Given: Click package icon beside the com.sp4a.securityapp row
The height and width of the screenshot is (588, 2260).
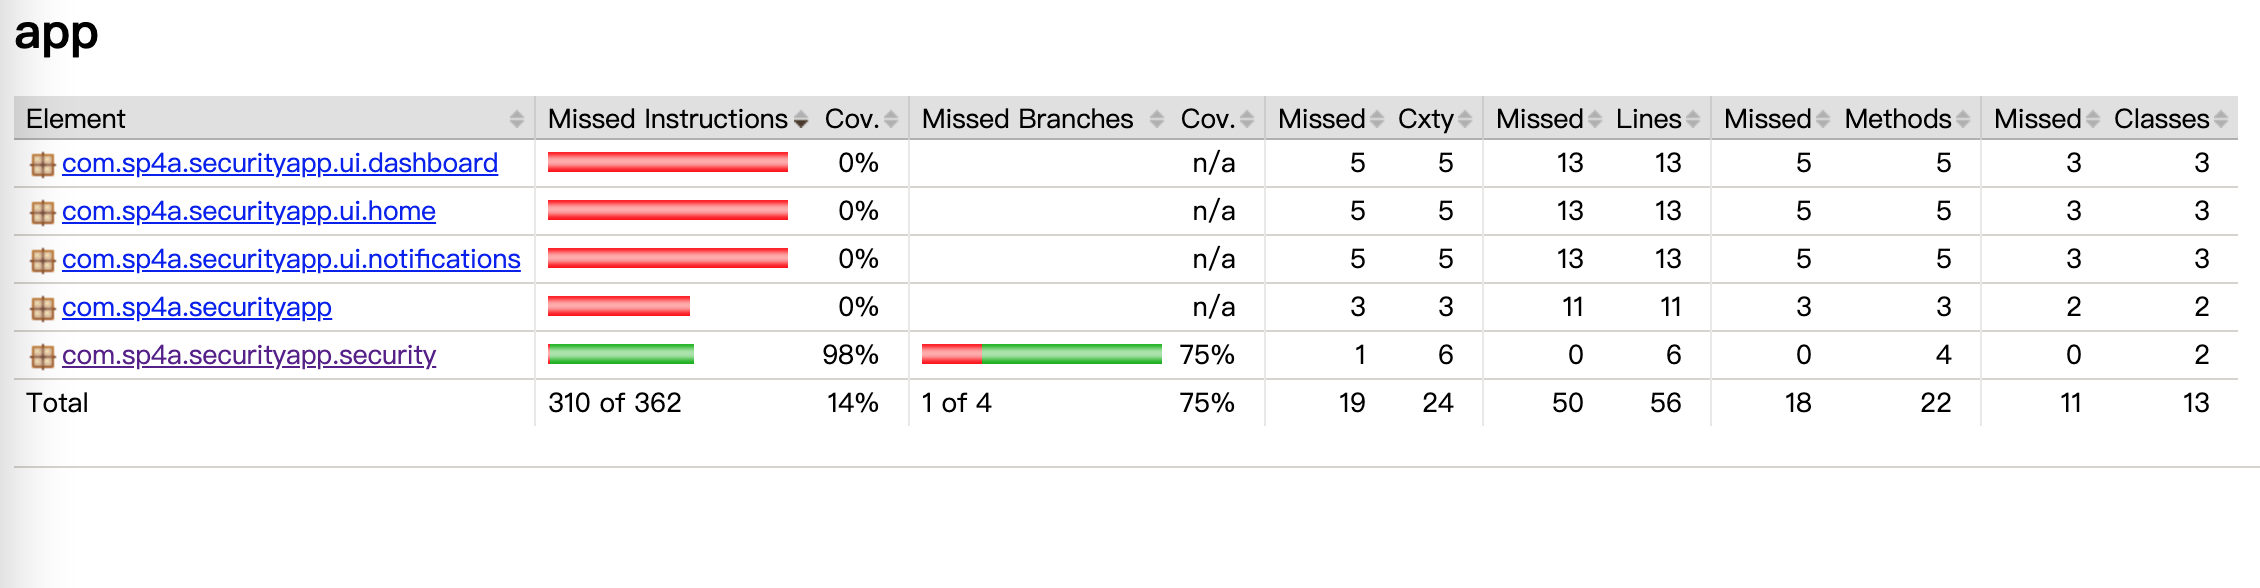Looking at the screenshot, I should coord(42,309).
